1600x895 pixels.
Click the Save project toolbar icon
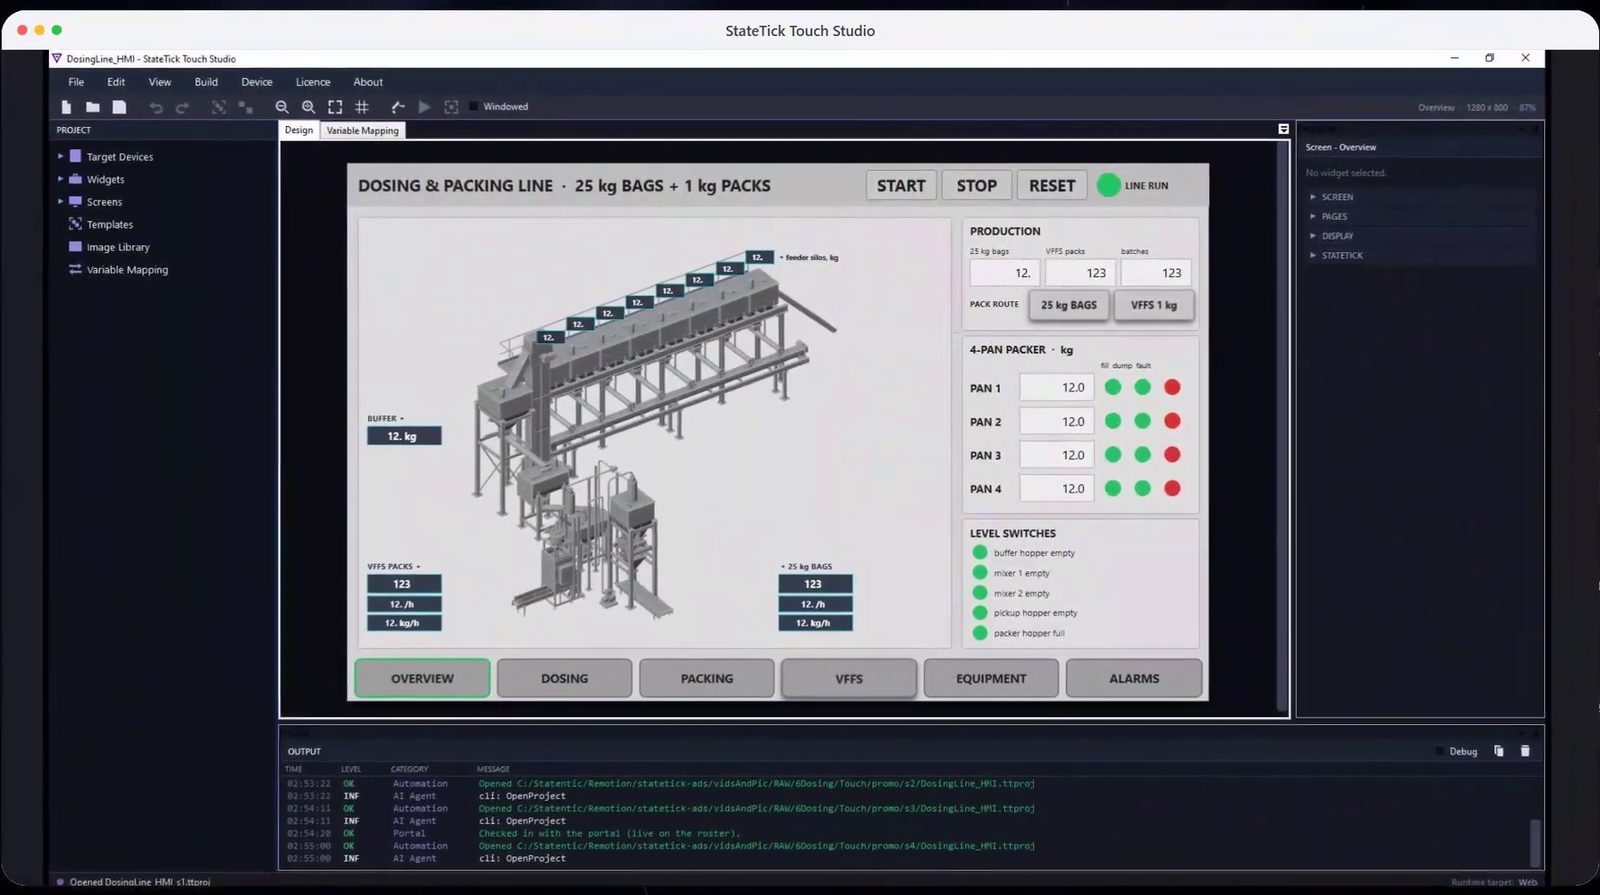point(119,107)
